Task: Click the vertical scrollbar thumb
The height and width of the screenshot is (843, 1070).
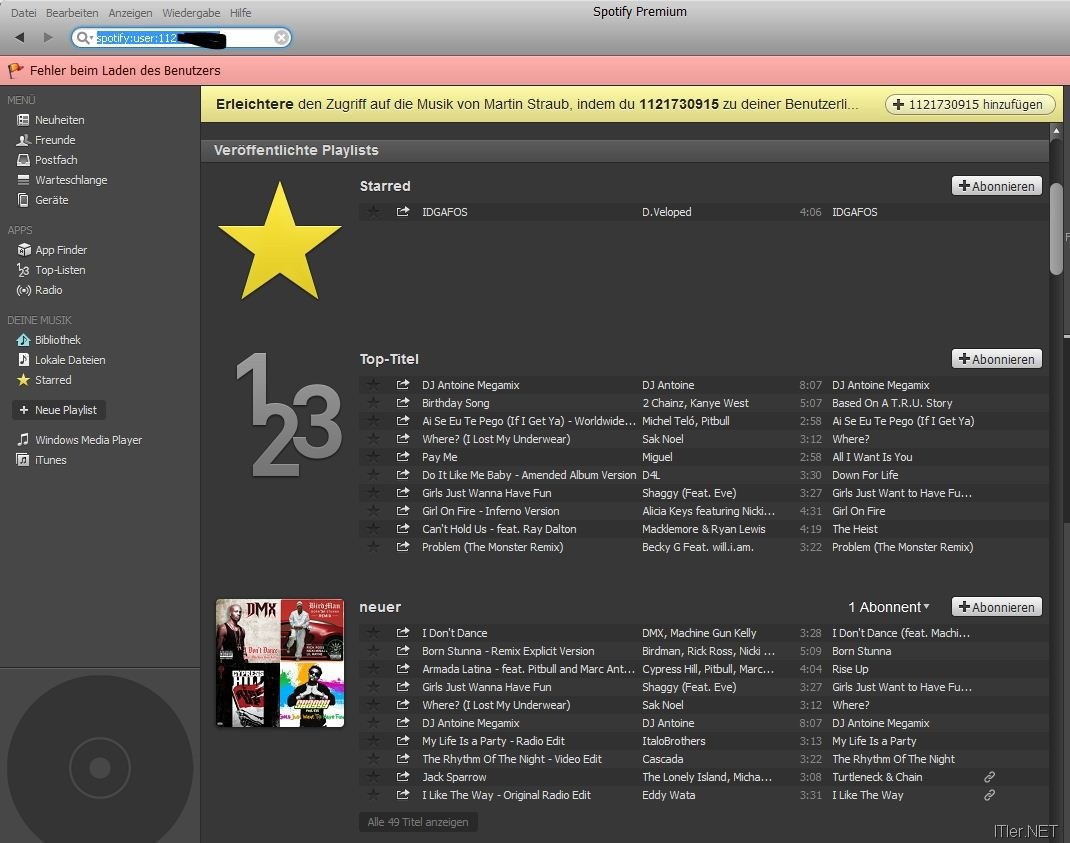Action: point(1056,229)
